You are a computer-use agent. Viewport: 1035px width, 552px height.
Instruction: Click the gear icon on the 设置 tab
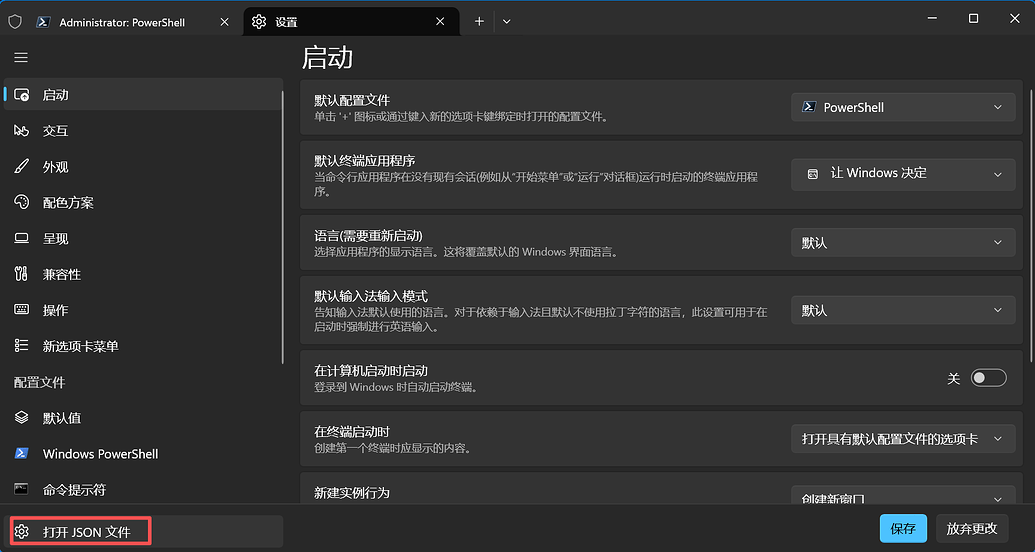pyautogui.click(x=259, y=22)
